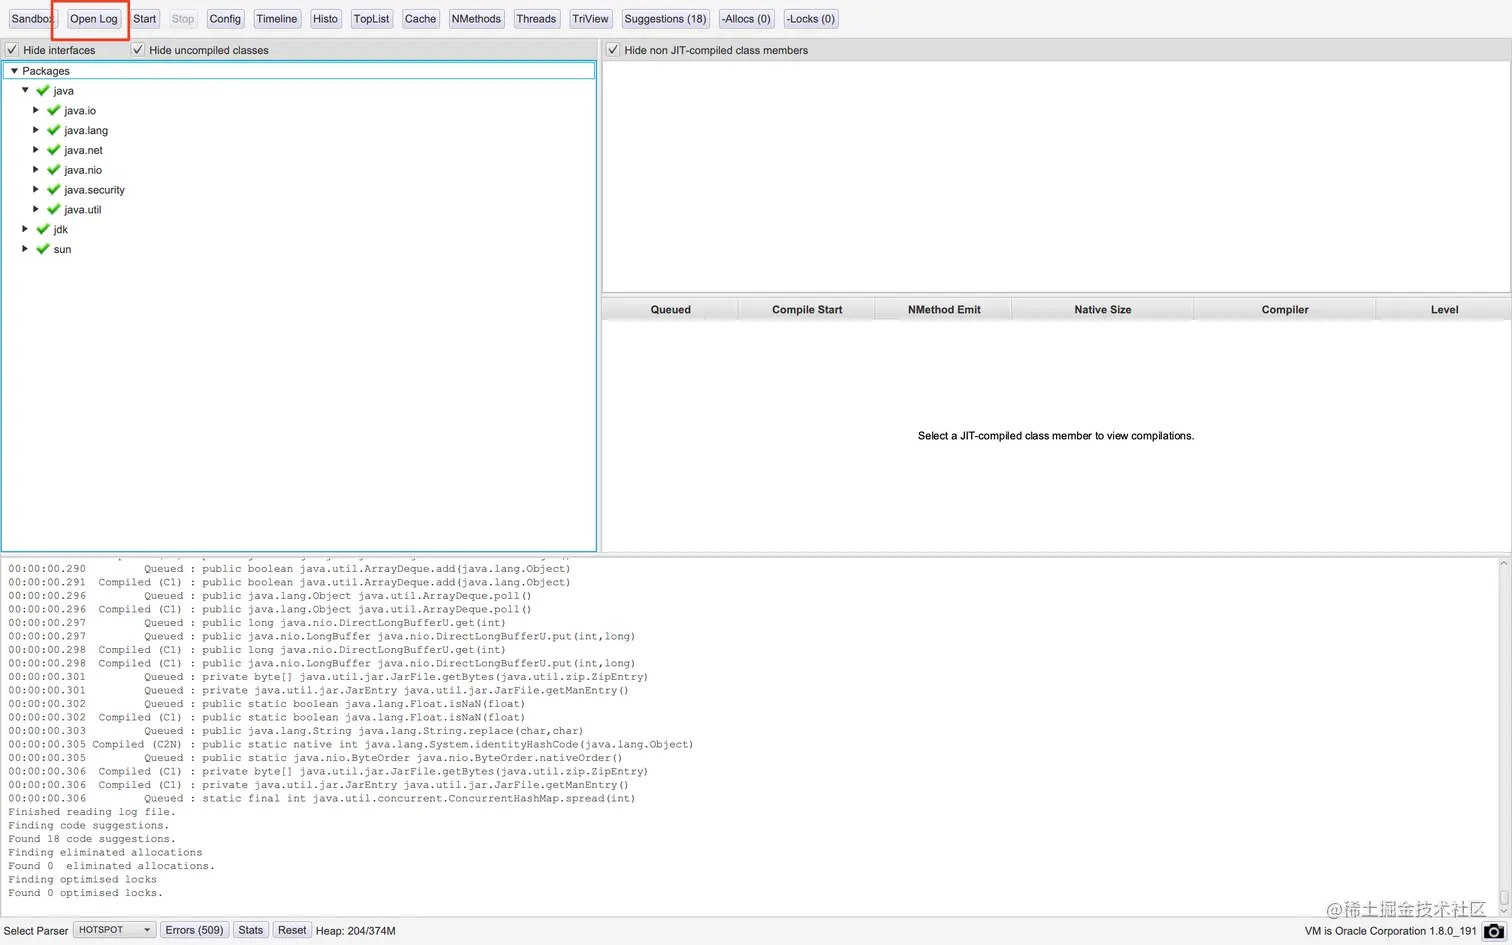
Task: Click the Sandbox button
Action: (x=32, y=19)
